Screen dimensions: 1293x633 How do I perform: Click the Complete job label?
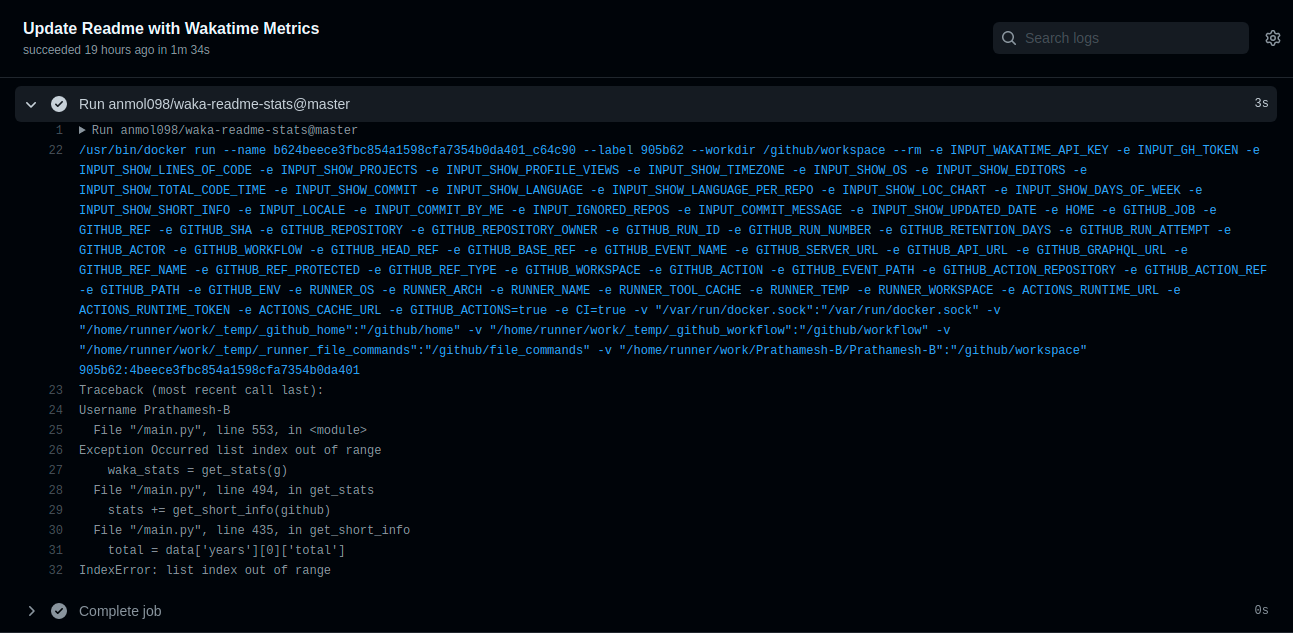click(119, 610)
